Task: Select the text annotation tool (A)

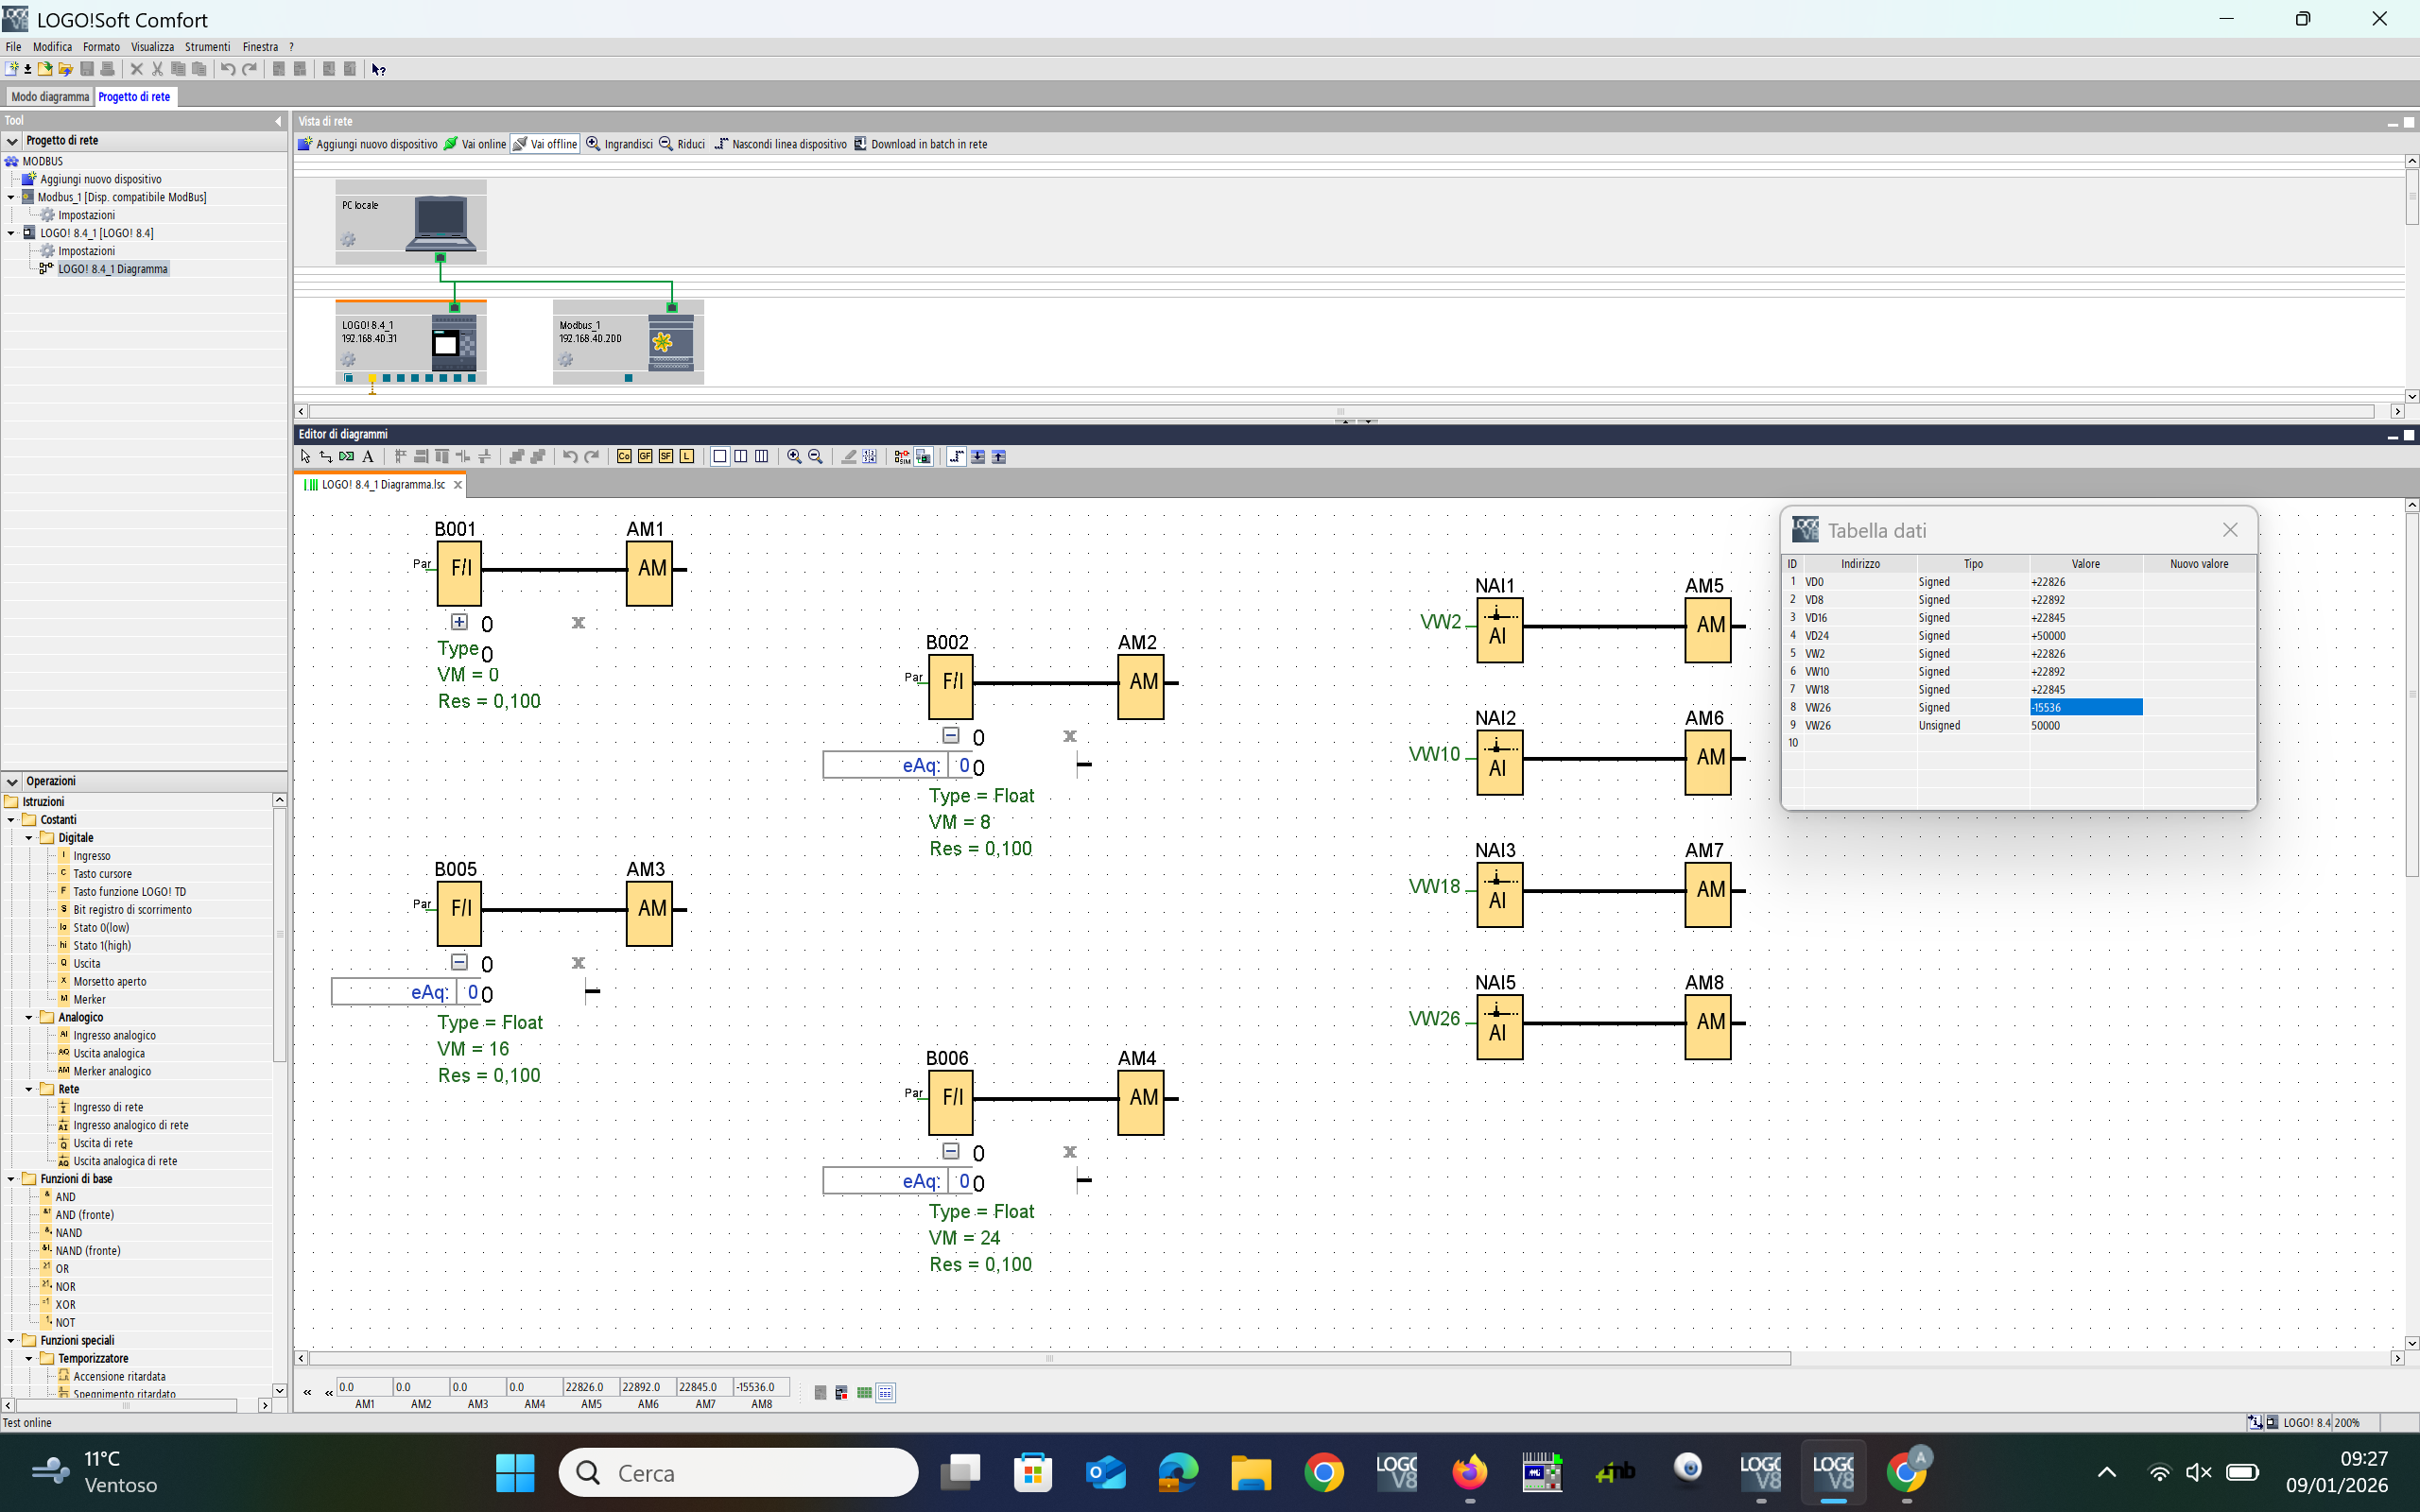Action: coord(368,457)
